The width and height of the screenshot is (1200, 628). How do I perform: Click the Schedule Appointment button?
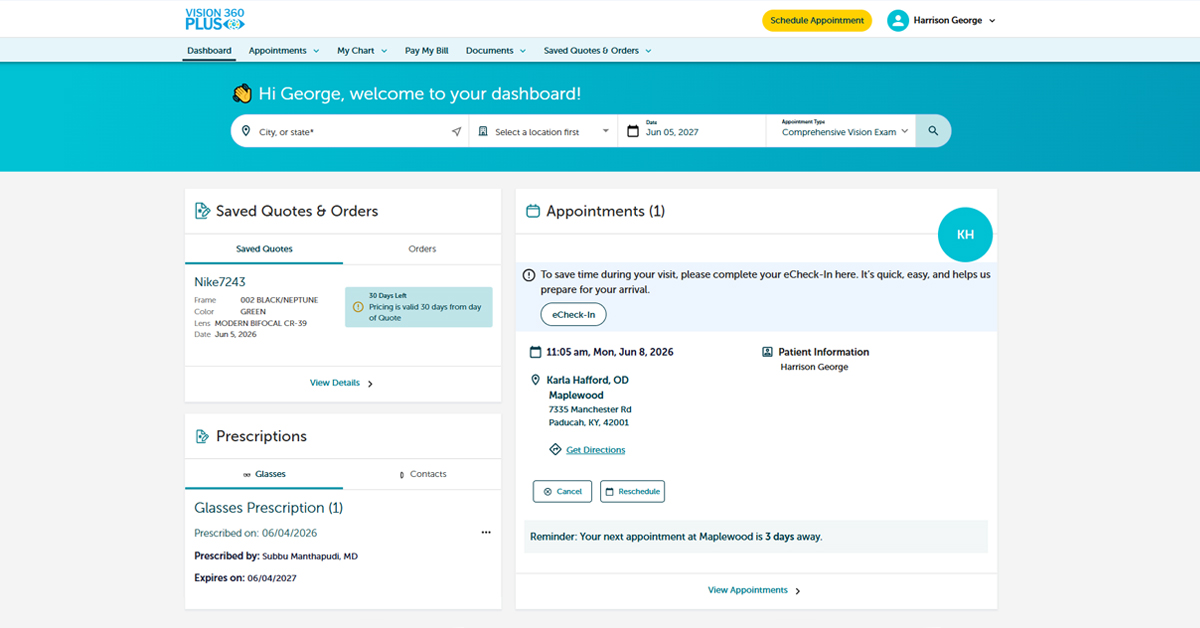(817, 20)
